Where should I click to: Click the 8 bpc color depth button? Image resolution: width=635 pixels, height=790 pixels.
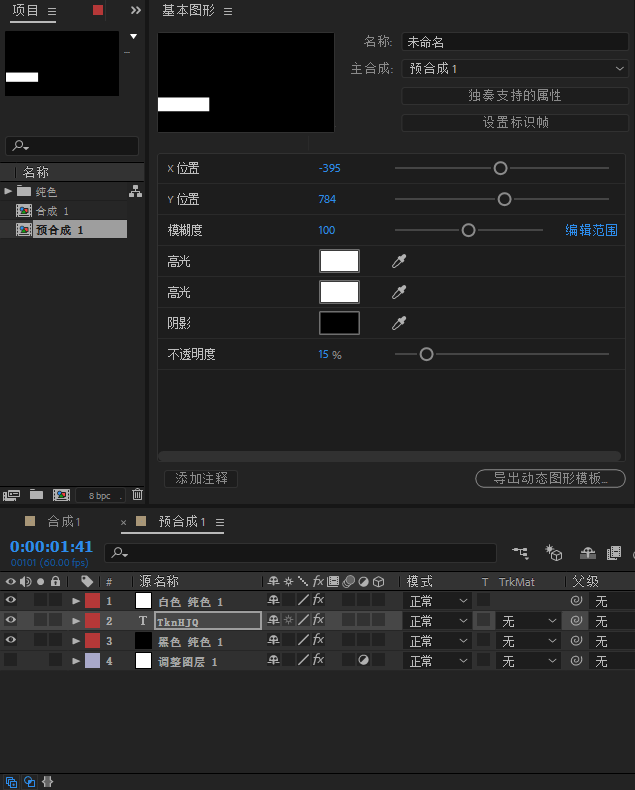tap(100, 495)
